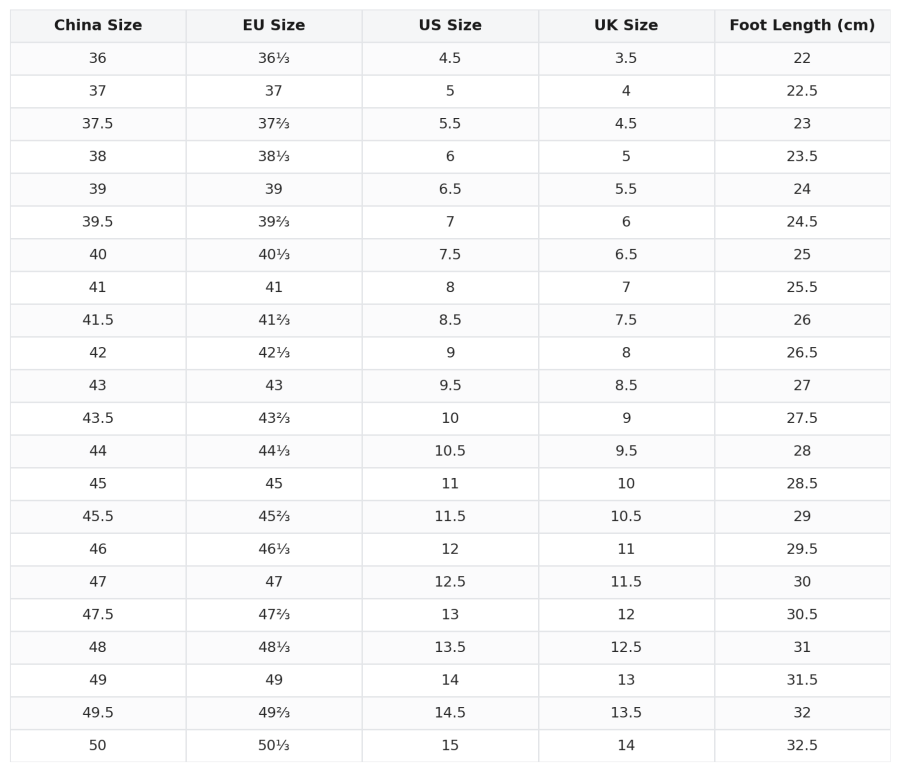Image resolution: width=900 pixels, height=772 pixels.
Task: Click US Size value 4.5
Action: tap(450, 58)
